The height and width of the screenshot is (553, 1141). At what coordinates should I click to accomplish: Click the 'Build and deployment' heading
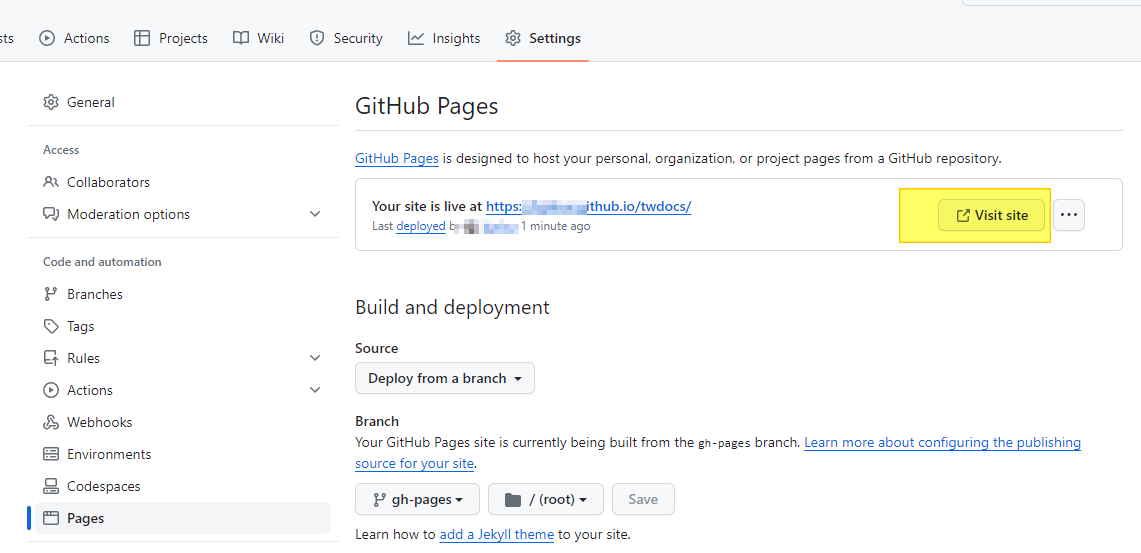click(x=452, y=307)
